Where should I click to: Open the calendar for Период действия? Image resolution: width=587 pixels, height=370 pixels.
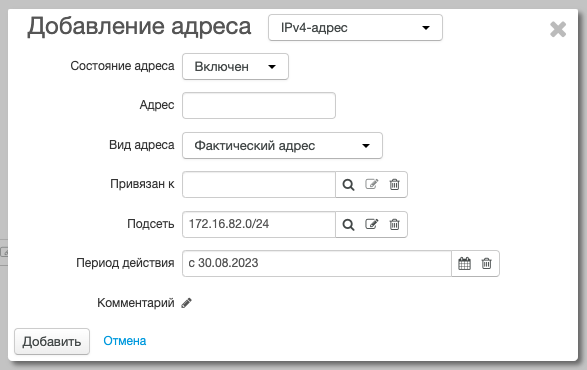click(x=464, y=263)
